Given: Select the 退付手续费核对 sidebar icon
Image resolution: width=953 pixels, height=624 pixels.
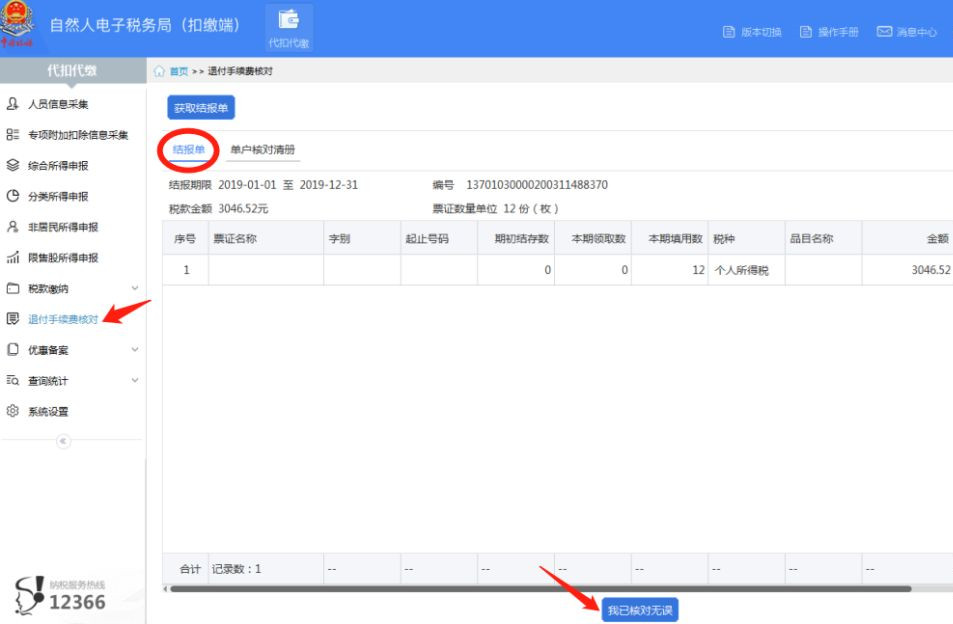Looking at the screenshot, I should (12, 319).
